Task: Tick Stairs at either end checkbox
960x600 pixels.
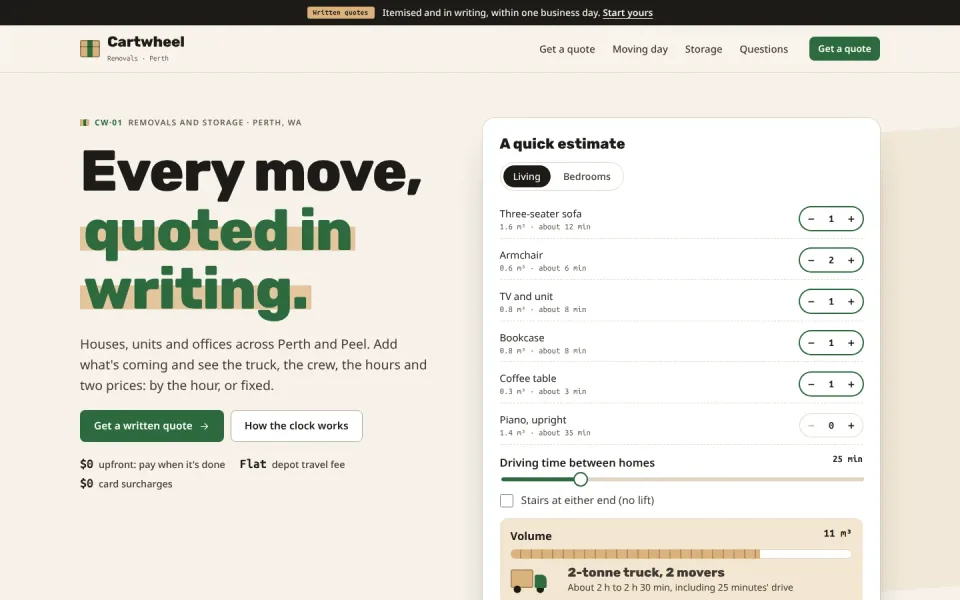Action: pos(506,500)
